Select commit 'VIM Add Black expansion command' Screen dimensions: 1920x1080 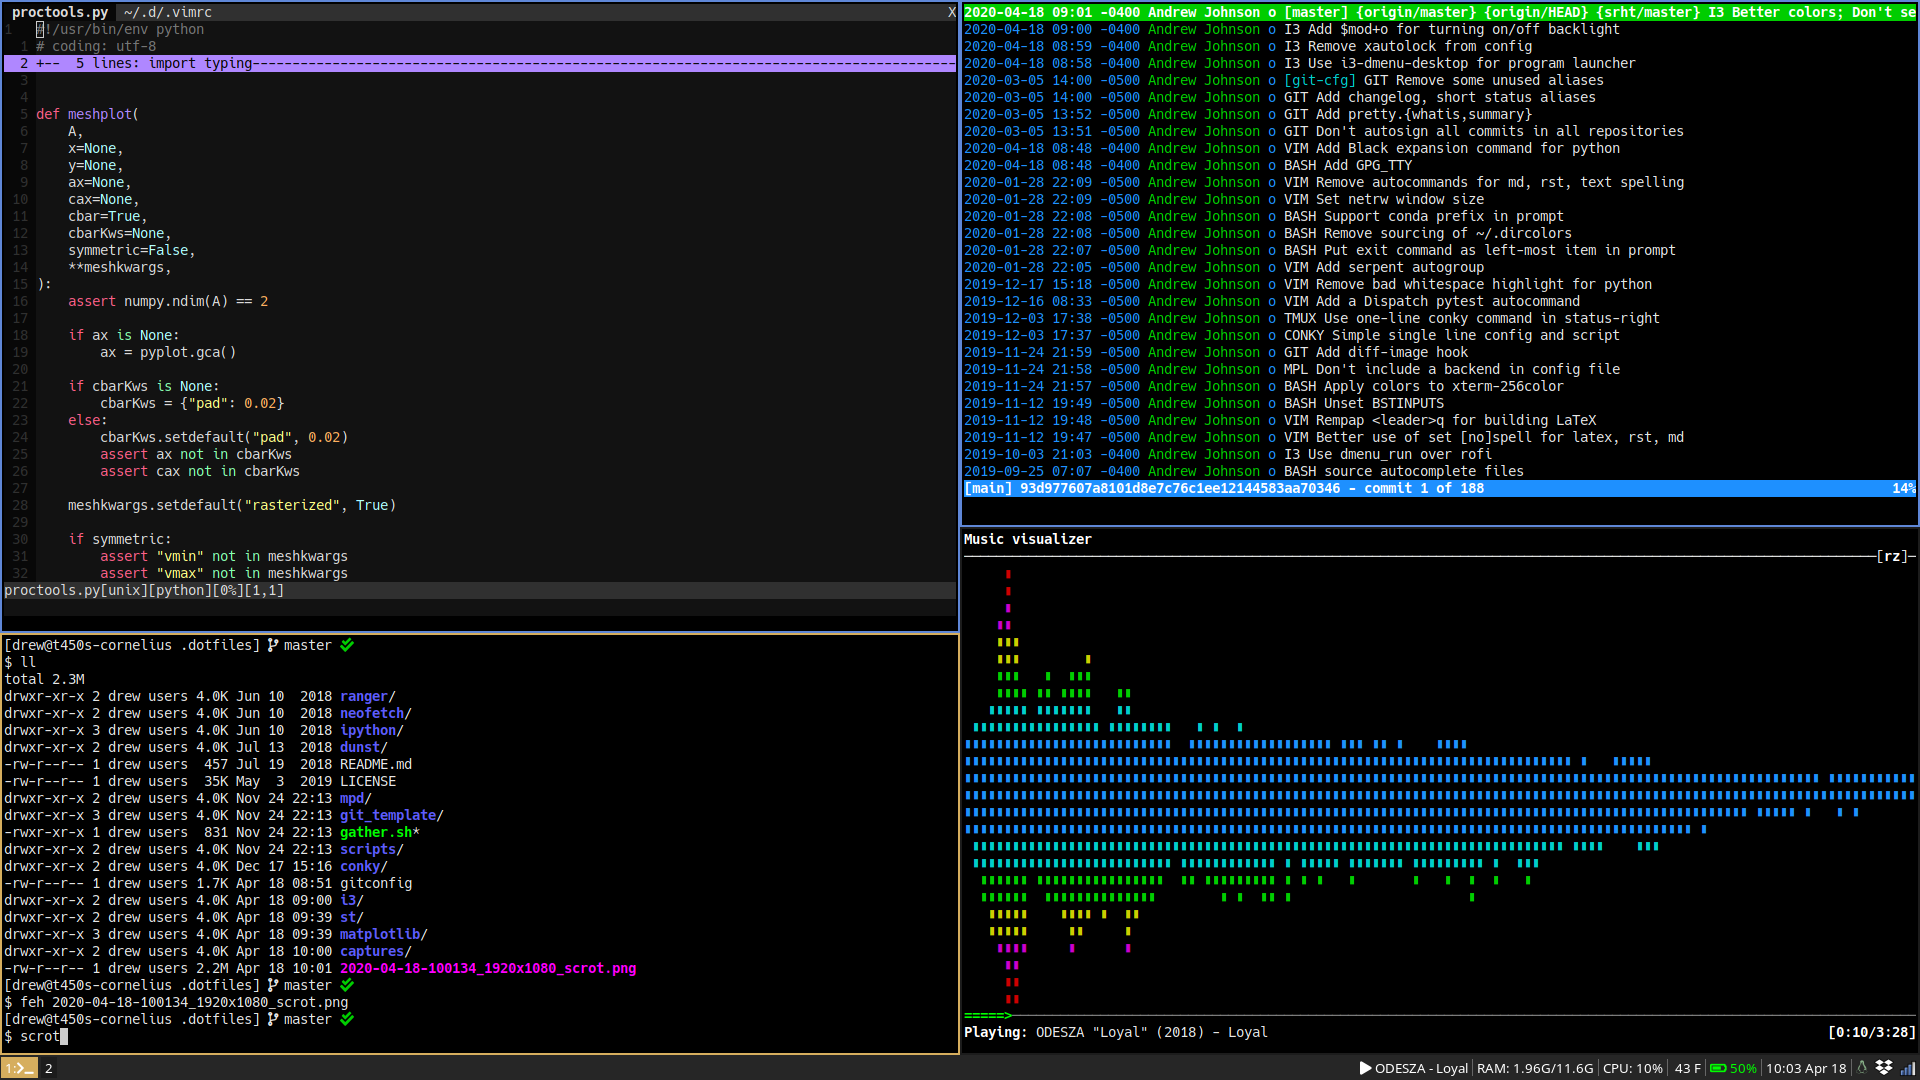tap(1450, 148)
